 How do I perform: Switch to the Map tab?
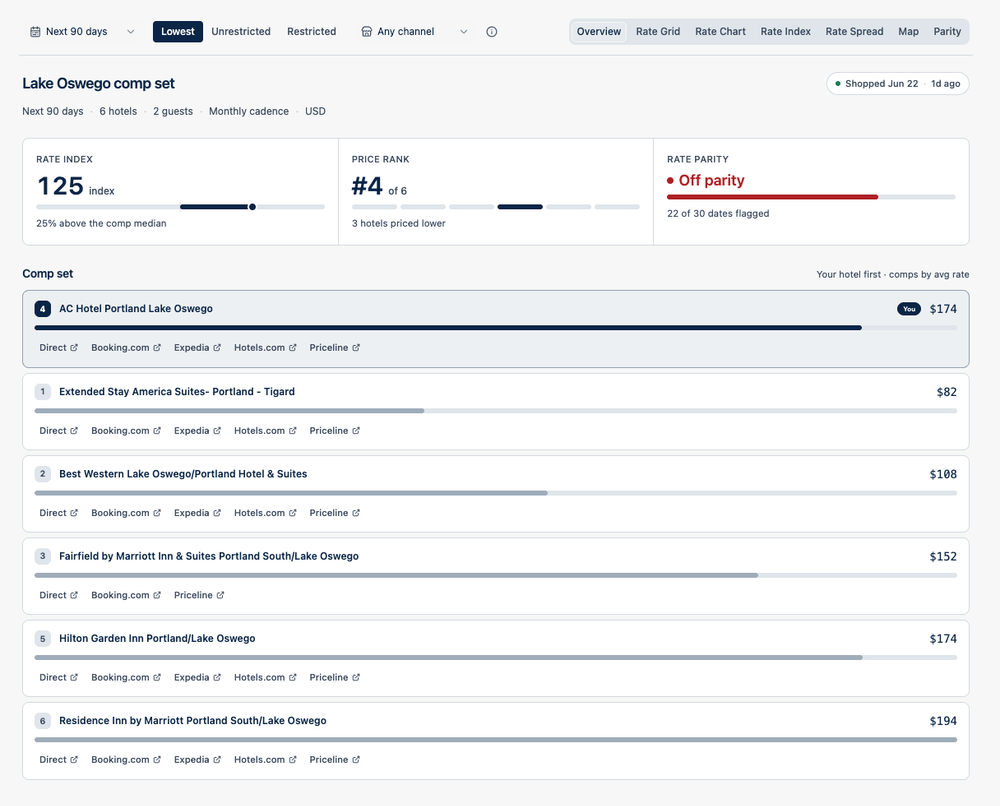pyautogui.click(x=908, y=31)
